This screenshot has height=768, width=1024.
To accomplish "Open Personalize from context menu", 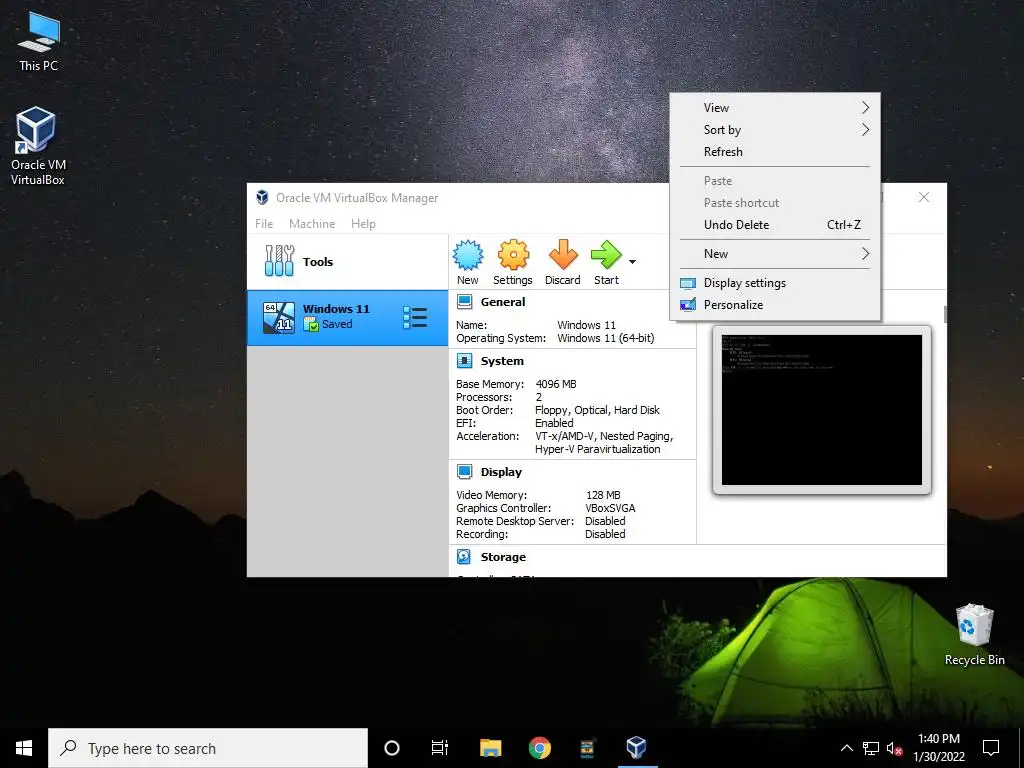I will (775, 304).
